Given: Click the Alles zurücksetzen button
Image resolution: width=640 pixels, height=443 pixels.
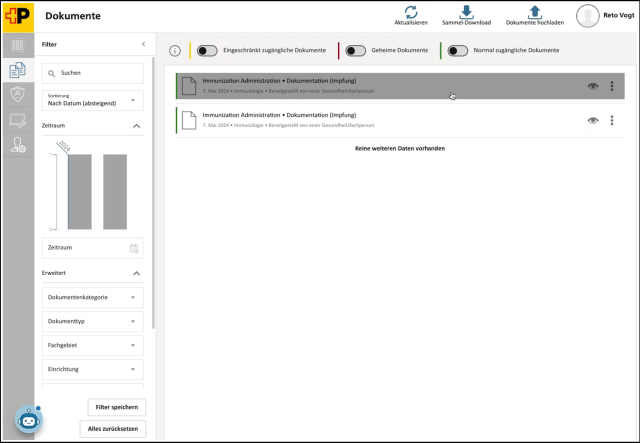Looking at the screenshot, I should pyautogui.click(x=113, y=429).
